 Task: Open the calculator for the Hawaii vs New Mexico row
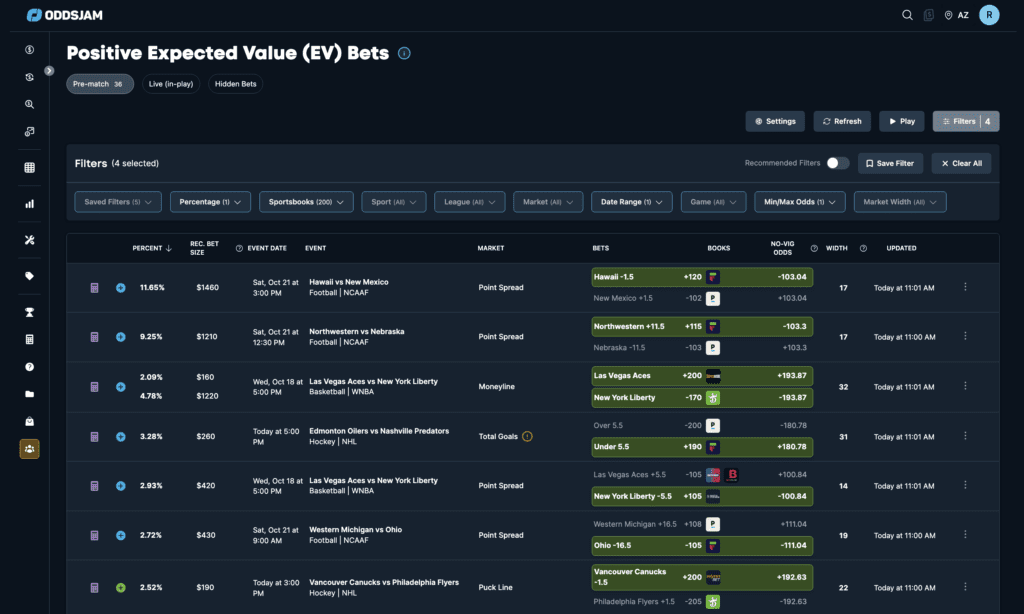(x=94, y=287)
